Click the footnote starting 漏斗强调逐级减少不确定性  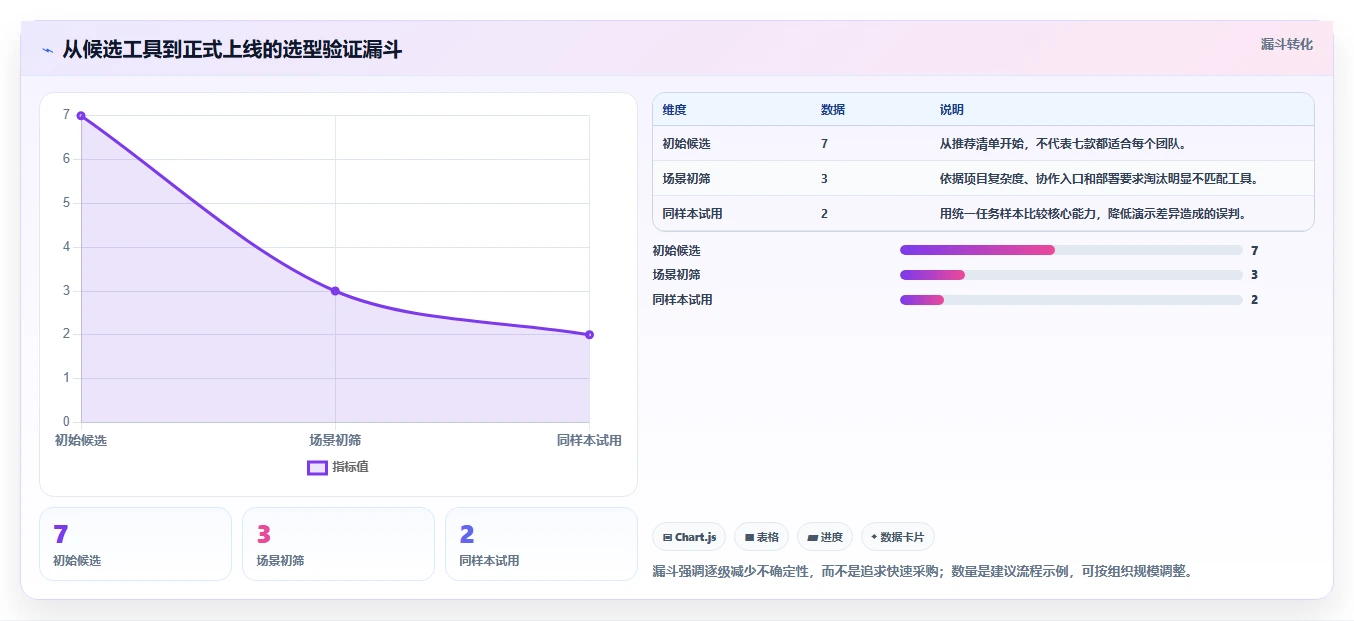pyautogui.click(x=922, y=572)
